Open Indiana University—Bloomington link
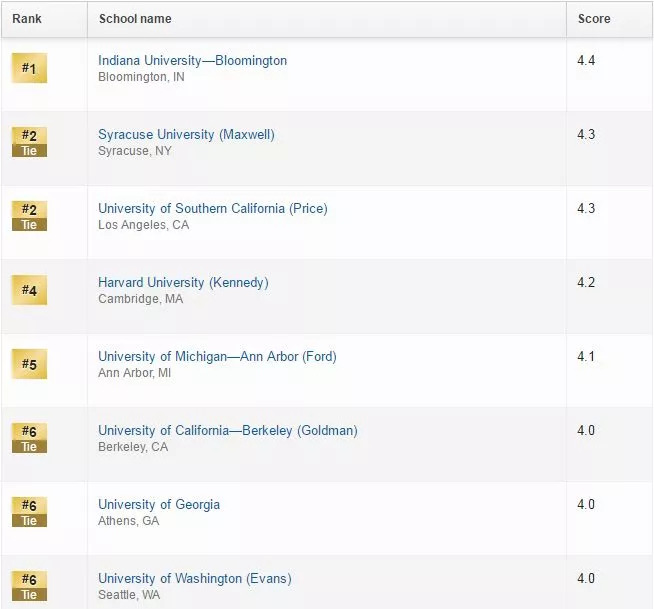The width and height of the screenshot is (654, 609). [192, 61]
